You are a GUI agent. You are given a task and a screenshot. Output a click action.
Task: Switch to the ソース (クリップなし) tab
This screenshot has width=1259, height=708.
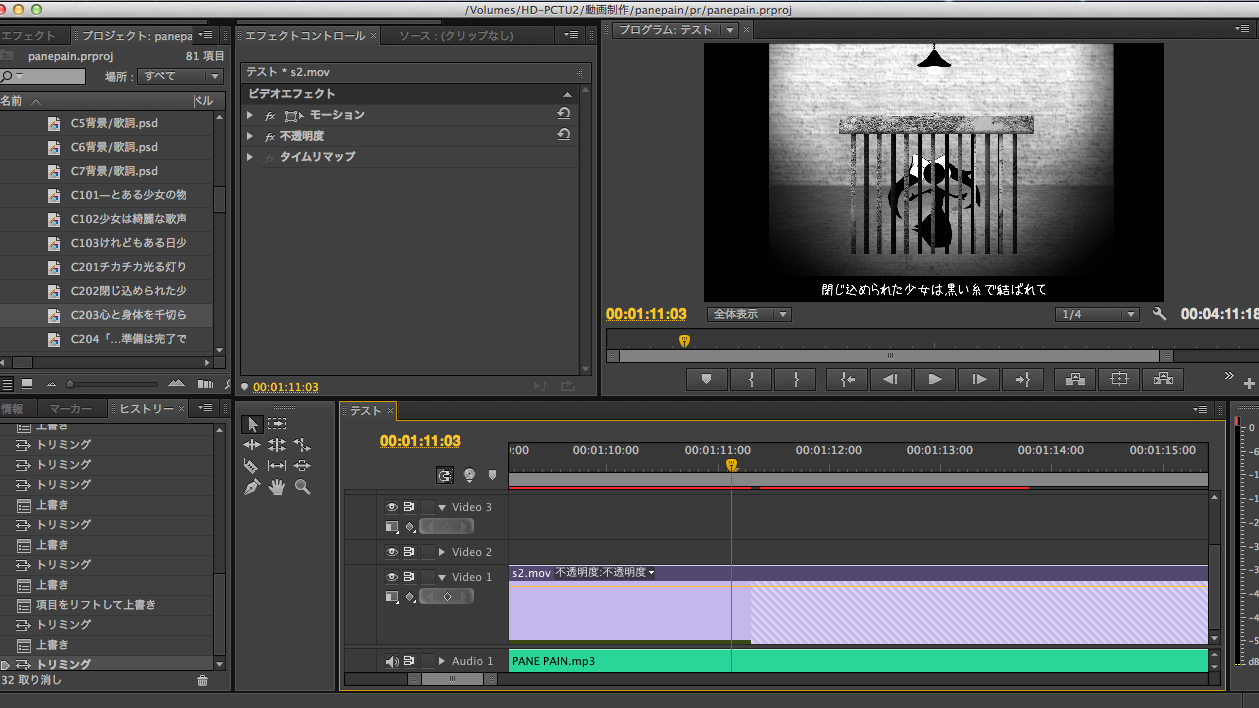point(456,36)
